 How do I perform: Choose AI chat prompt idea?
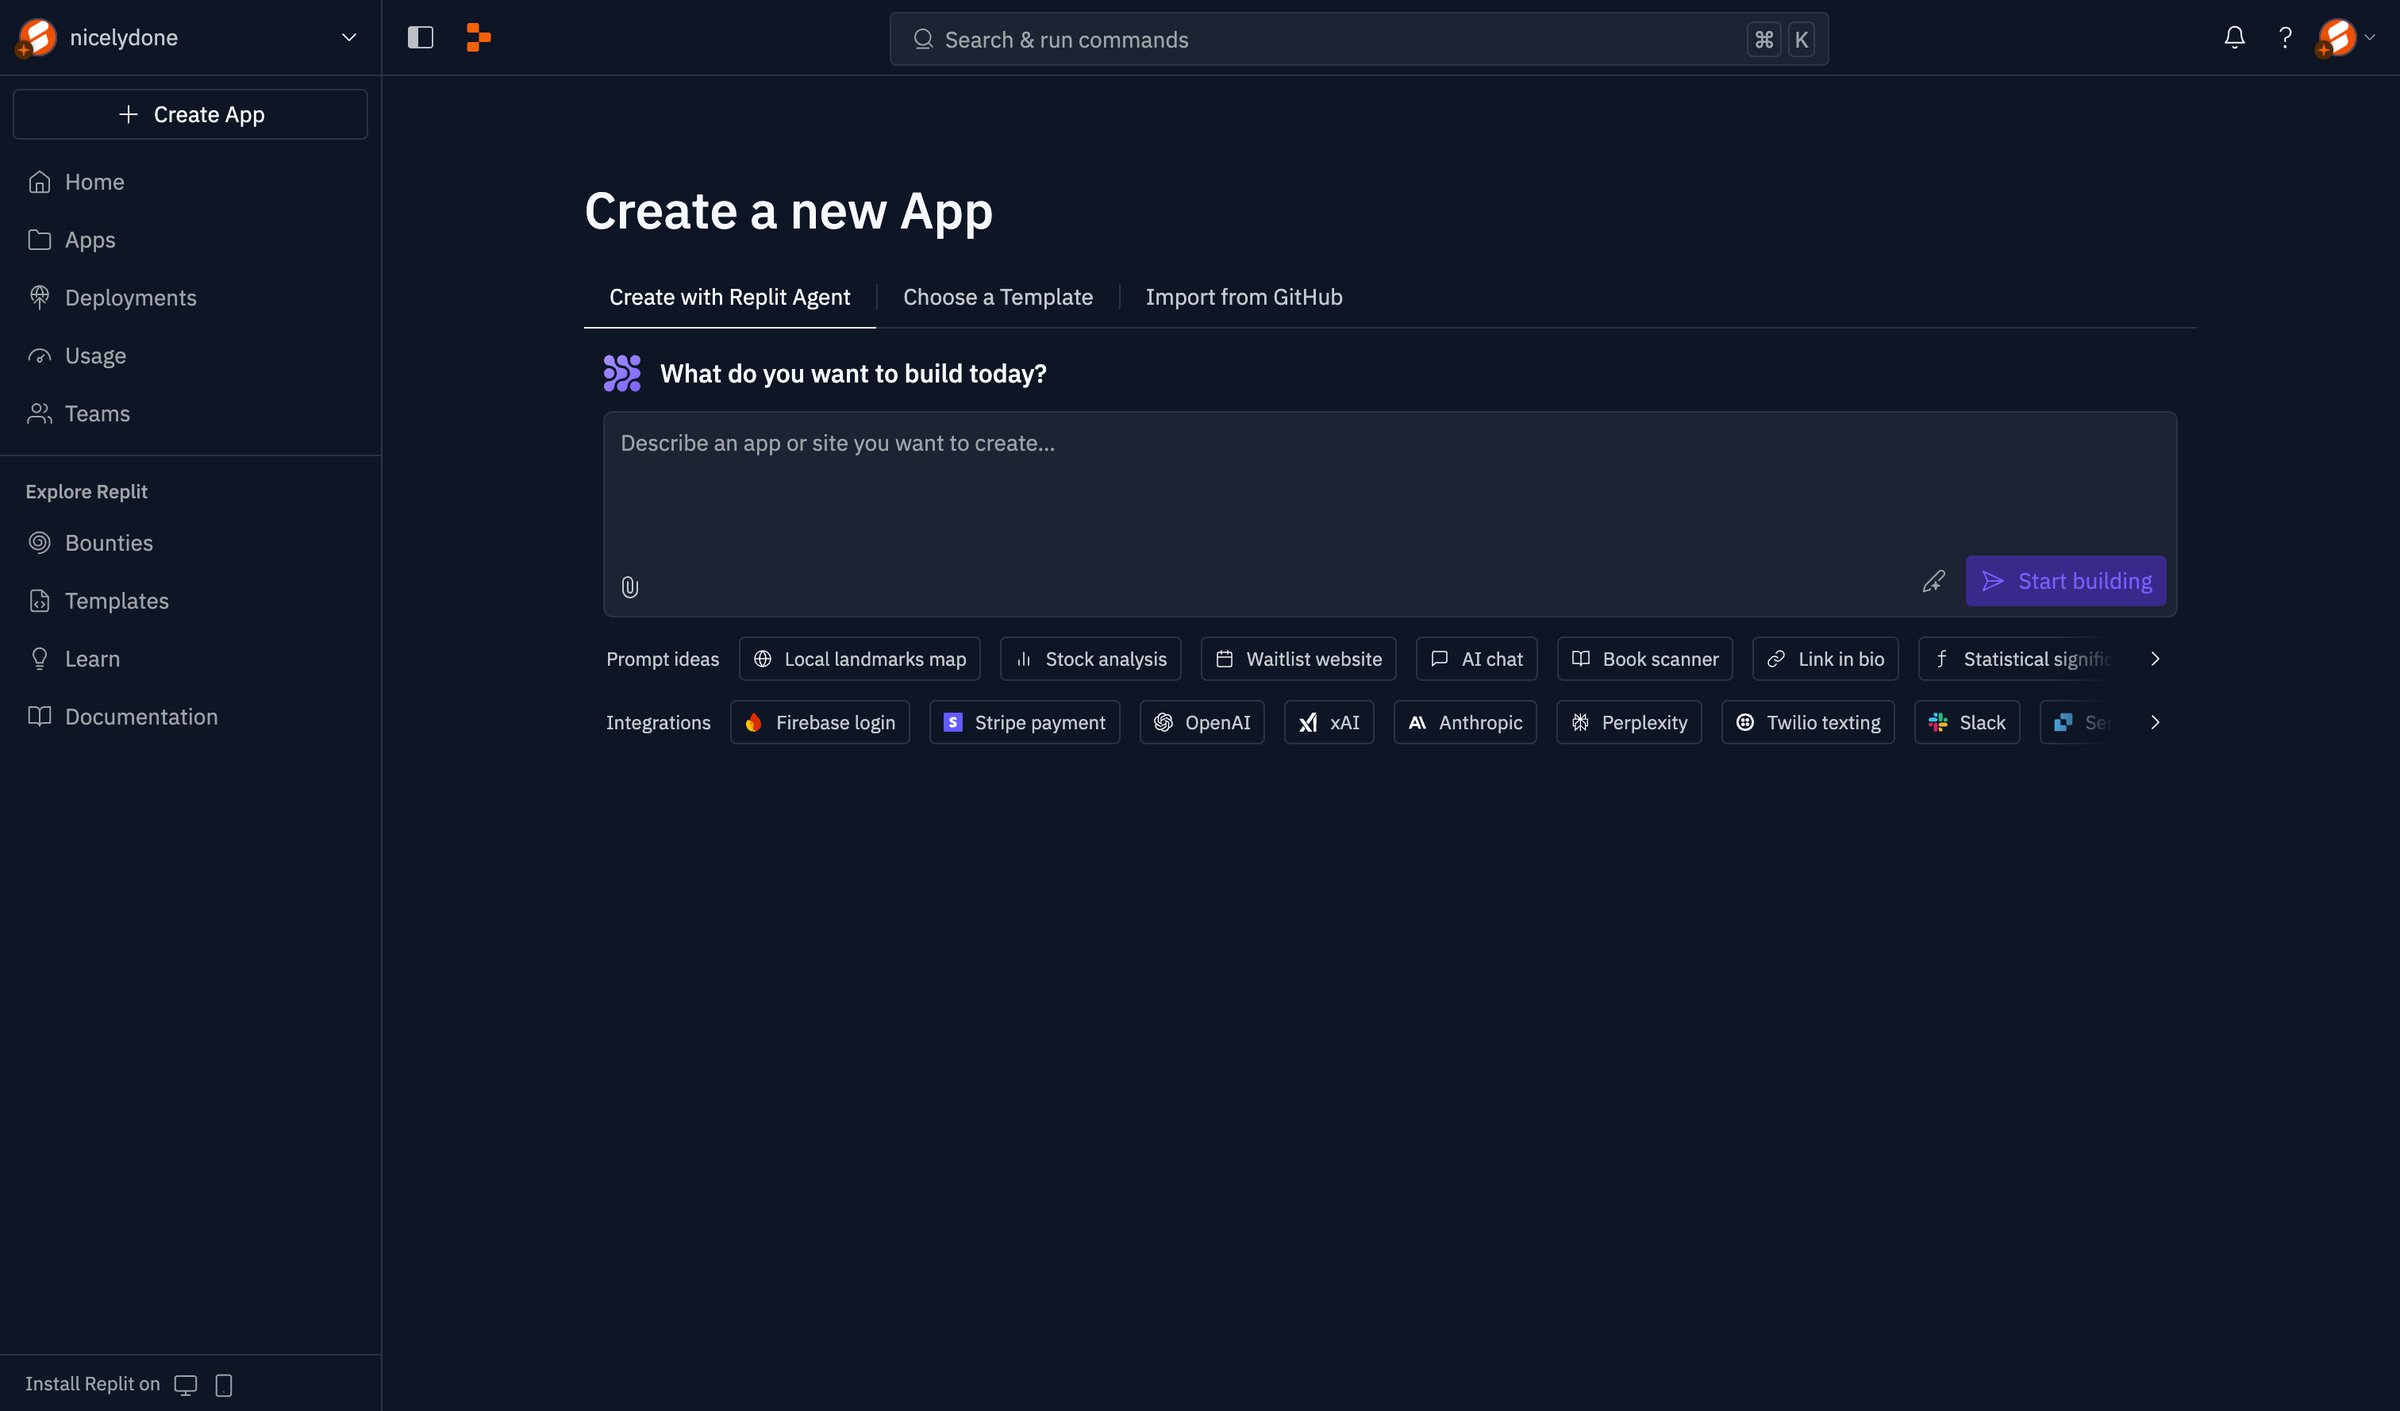tap(1477, 659)
